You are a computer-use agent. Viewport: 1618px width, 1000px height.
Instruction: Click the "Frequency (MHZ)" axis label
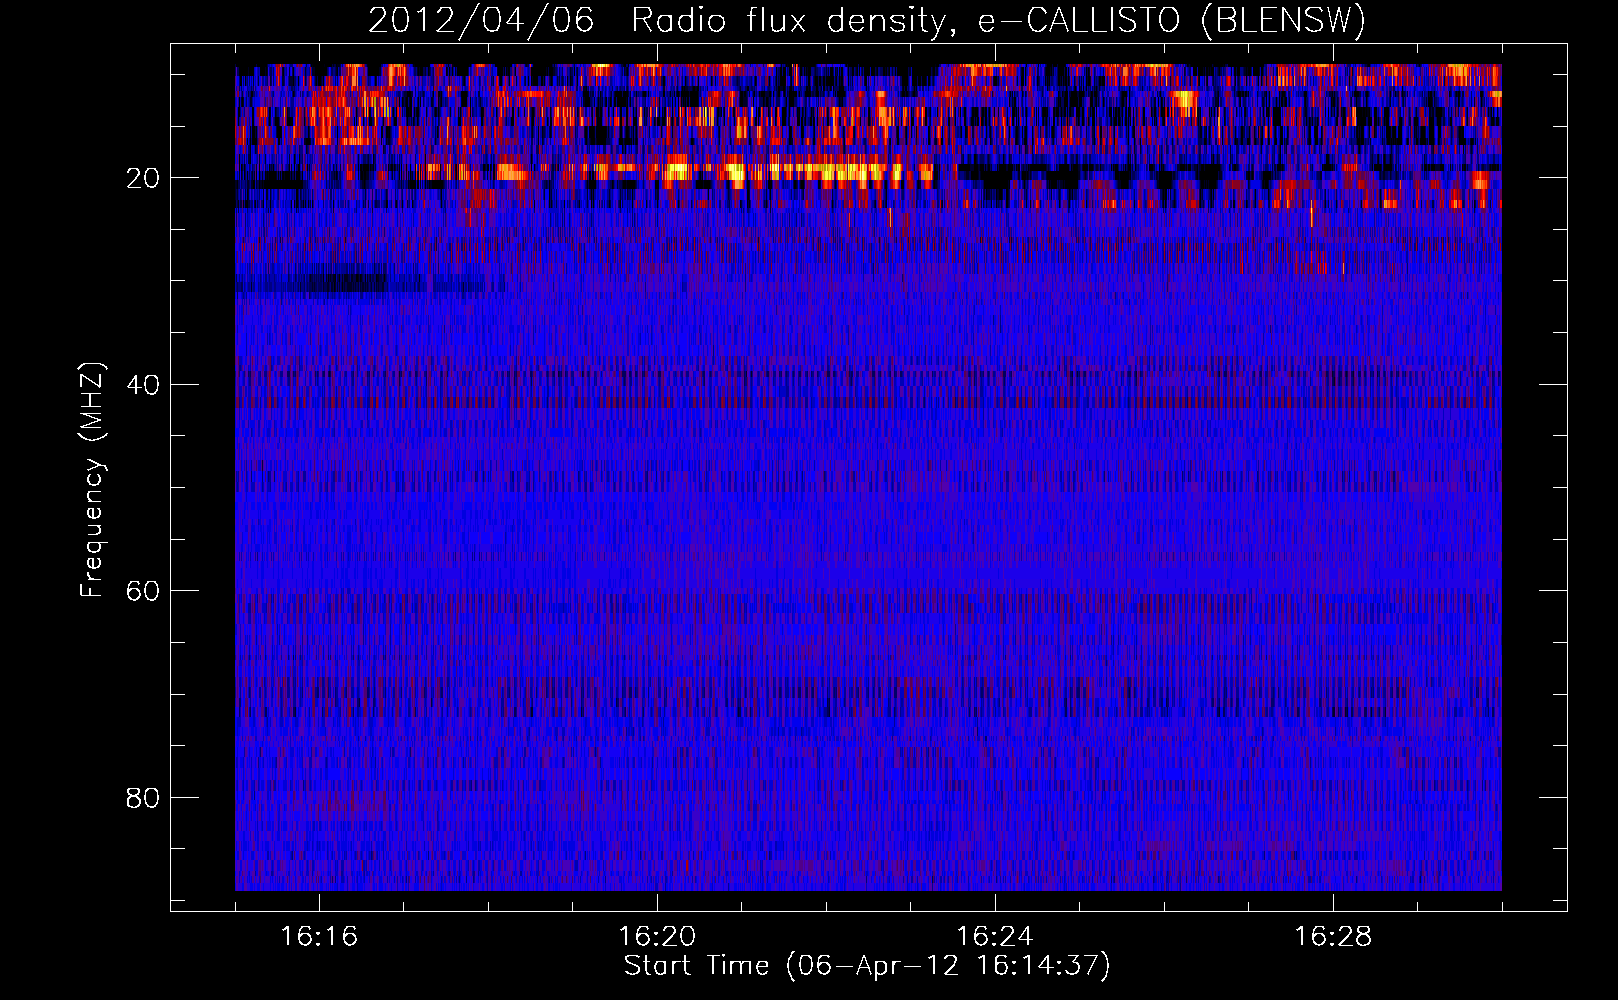pos(92,480)
